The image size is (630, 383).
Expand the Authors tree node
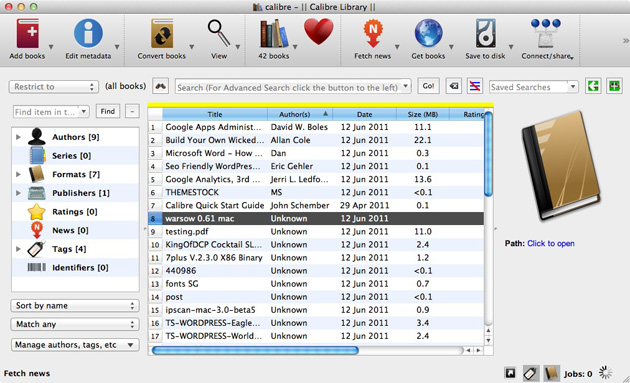18,137
